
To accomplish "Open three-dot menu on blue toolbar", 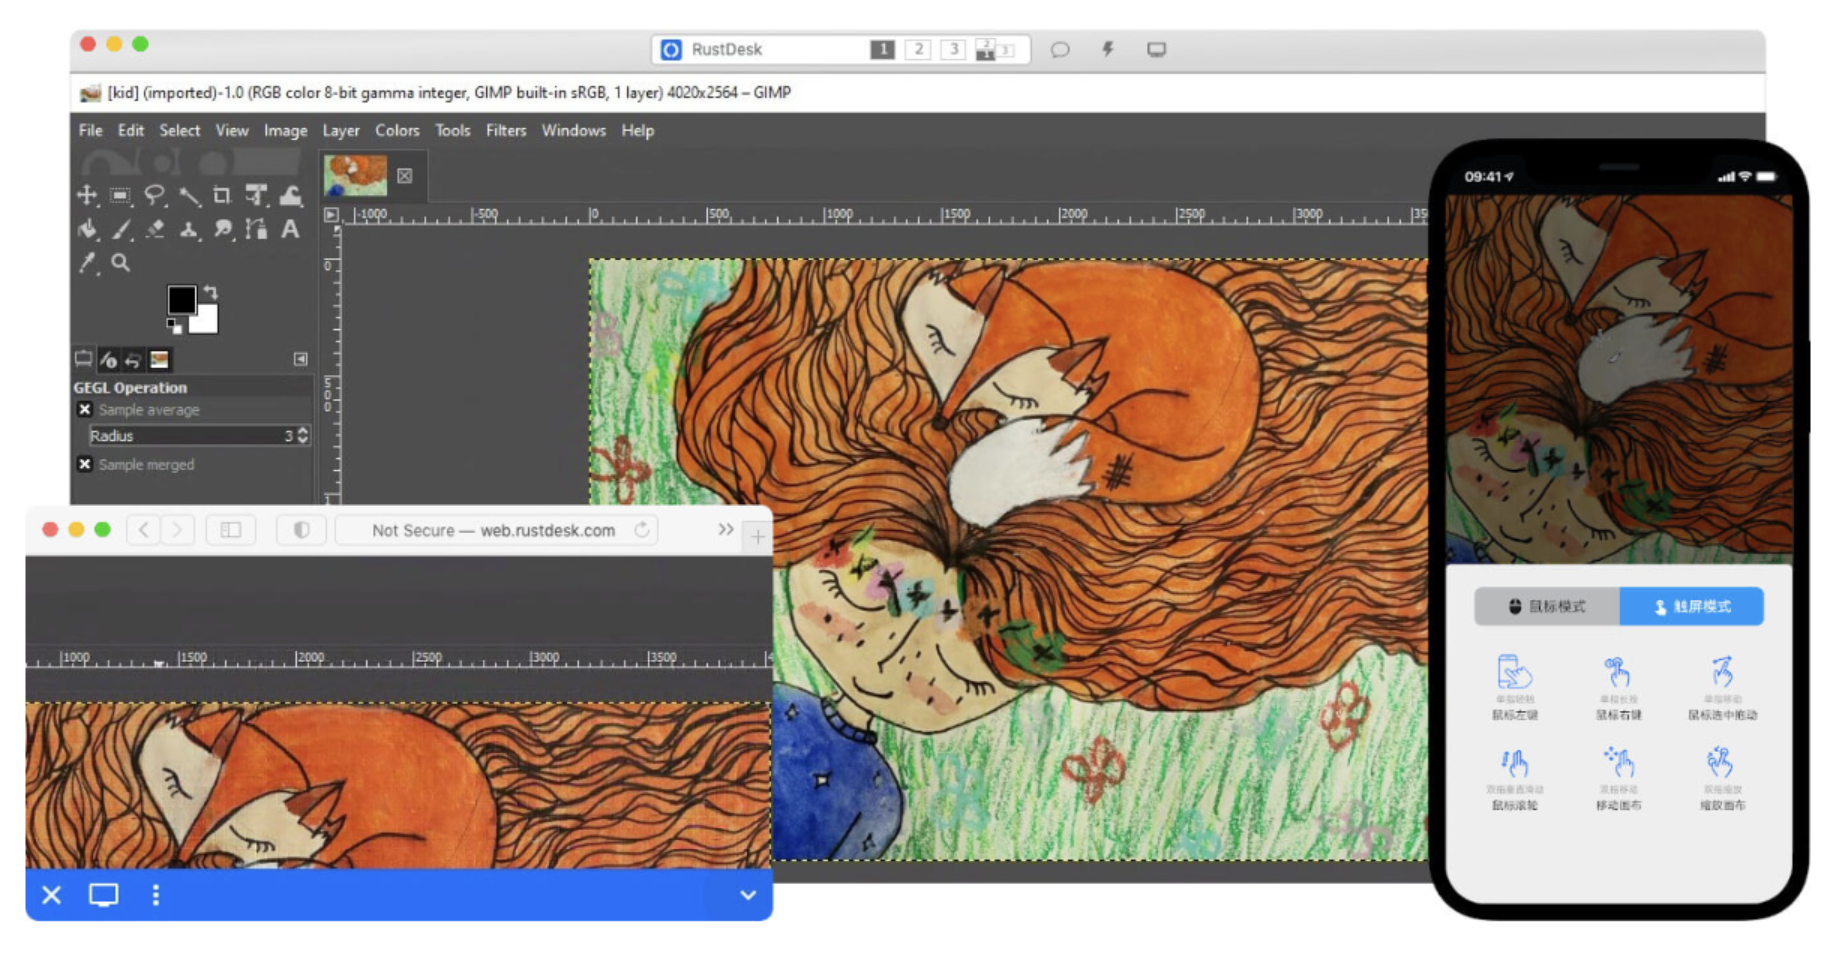I will 155,895.
